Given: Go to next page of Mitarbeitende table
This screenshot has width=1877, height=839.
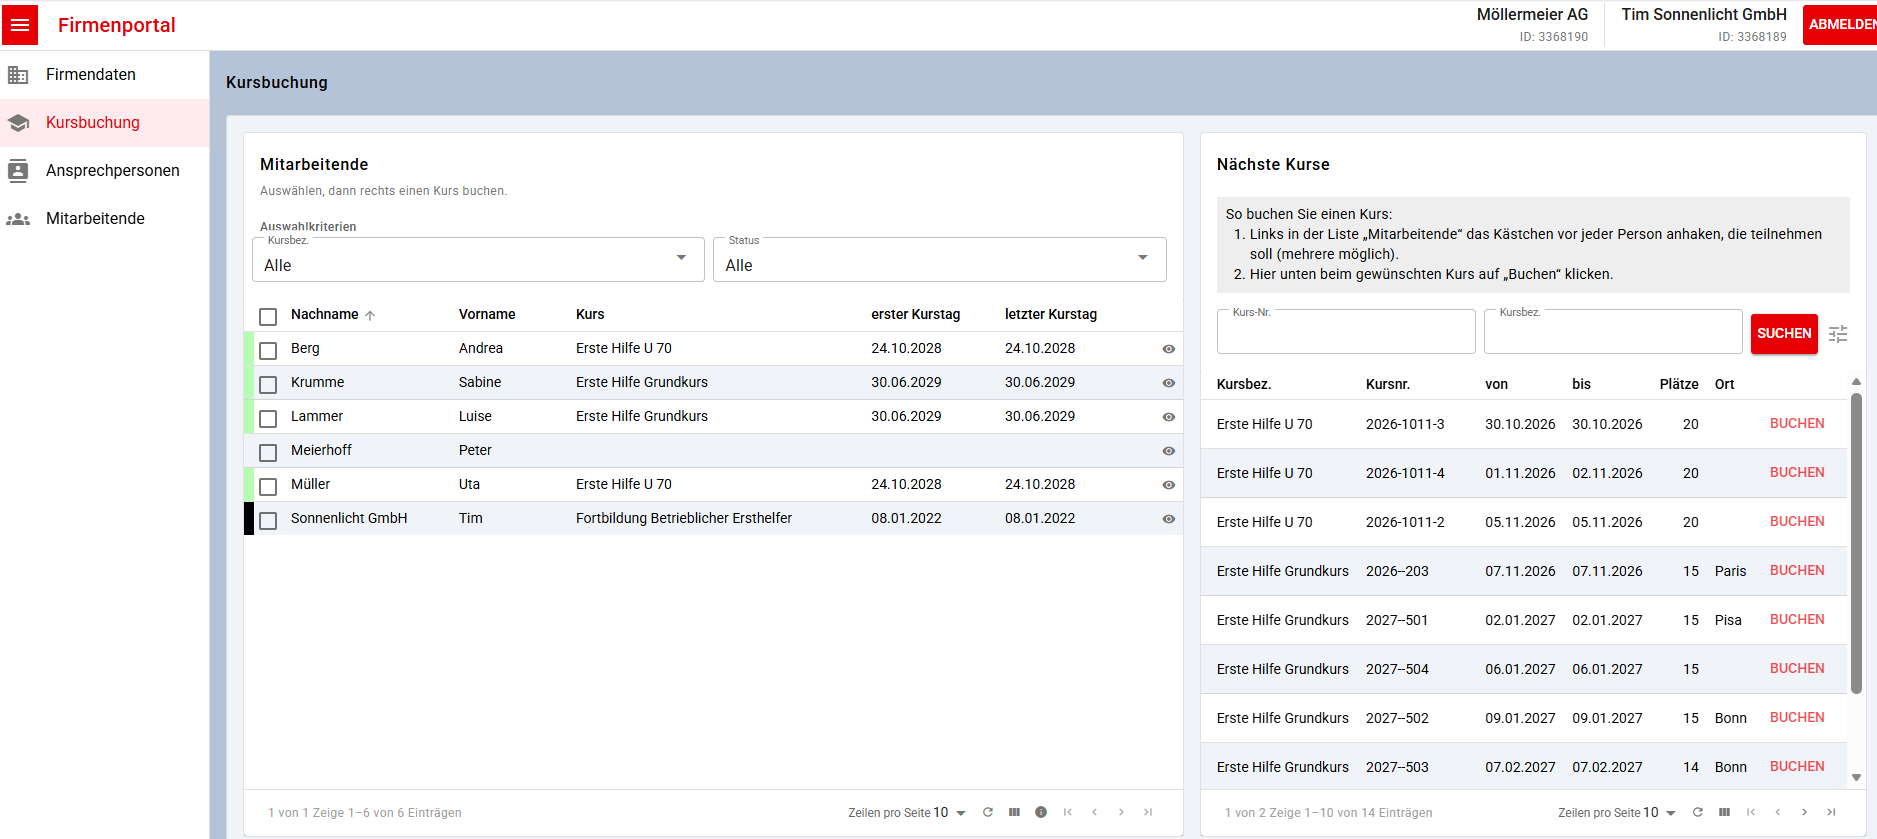Looking at the screenshot, I should [1121, 812].
